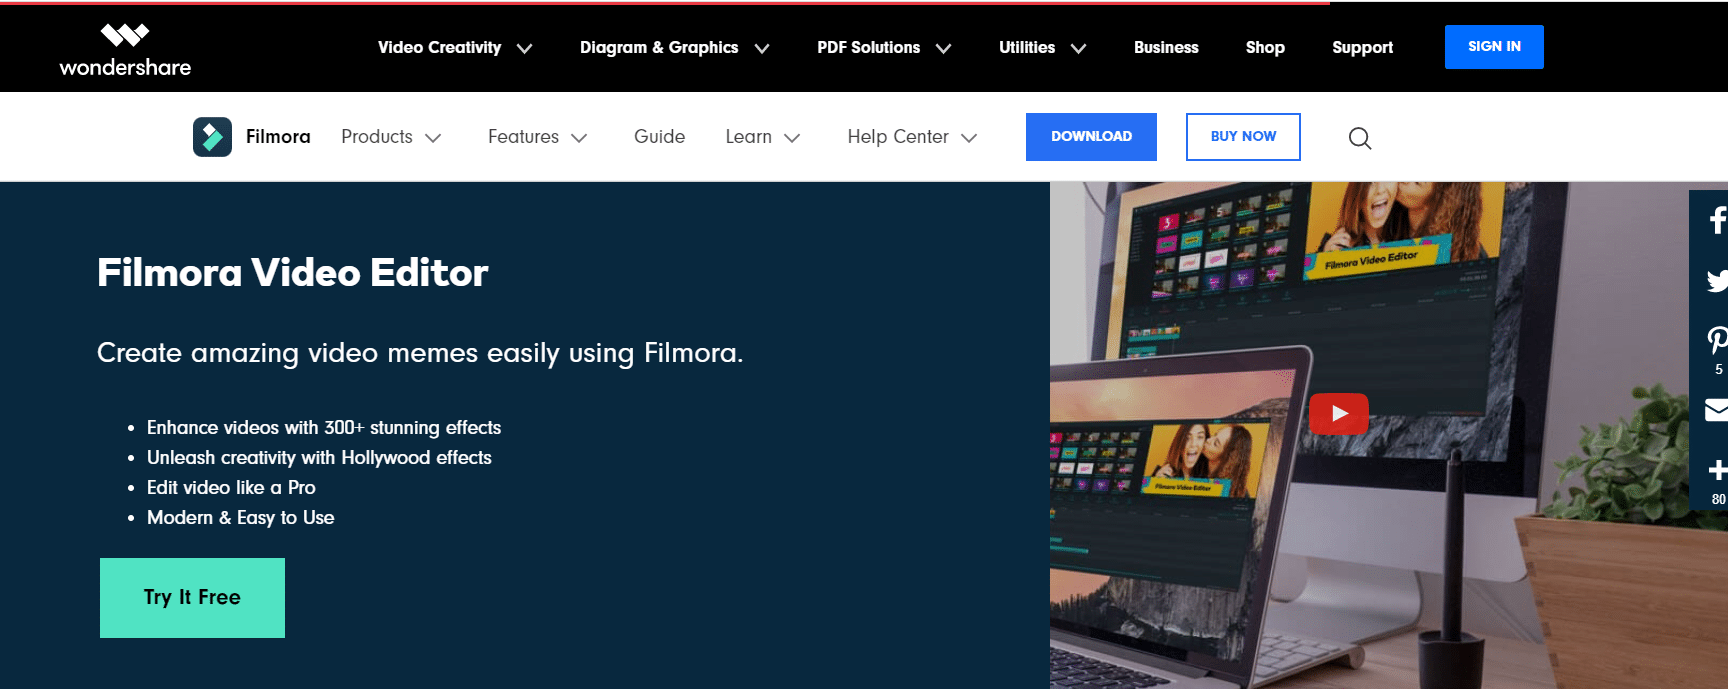Click Unleash creativity with Hollywood effects
This screenshot has height=689, width=1728.
(x=319, y=458)
